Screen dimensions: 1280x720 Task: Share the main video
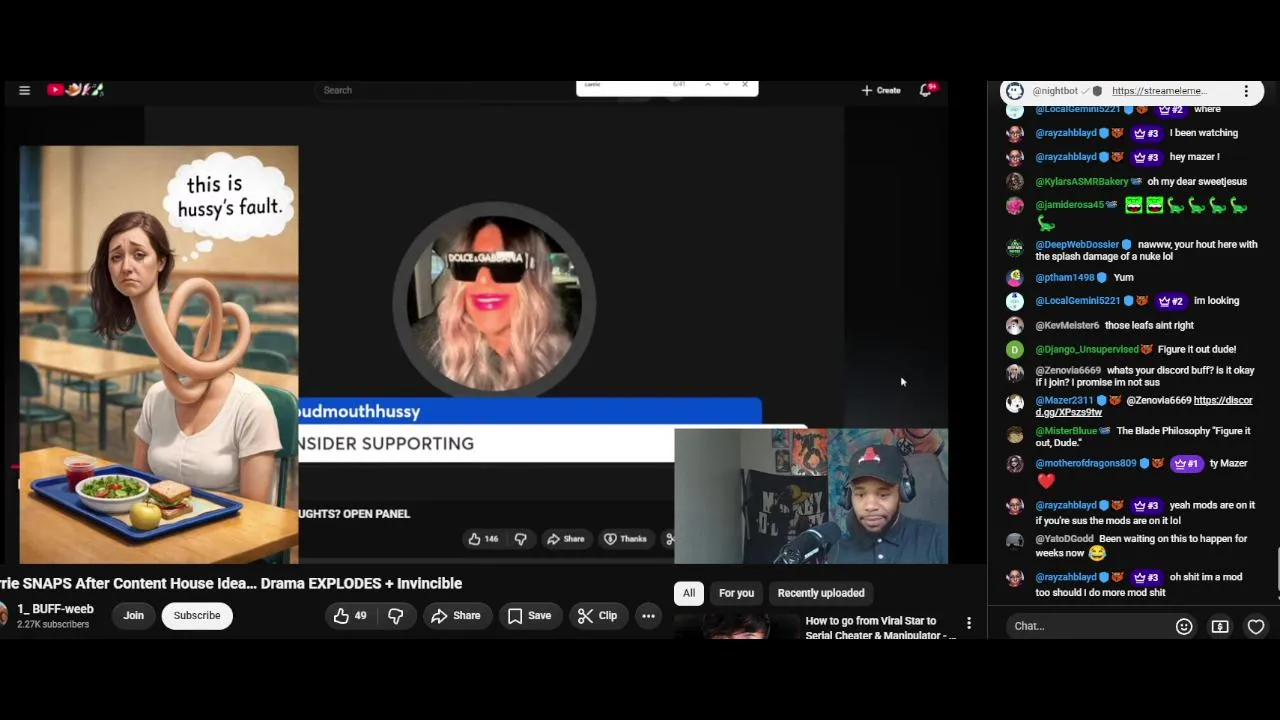(456, 616)
